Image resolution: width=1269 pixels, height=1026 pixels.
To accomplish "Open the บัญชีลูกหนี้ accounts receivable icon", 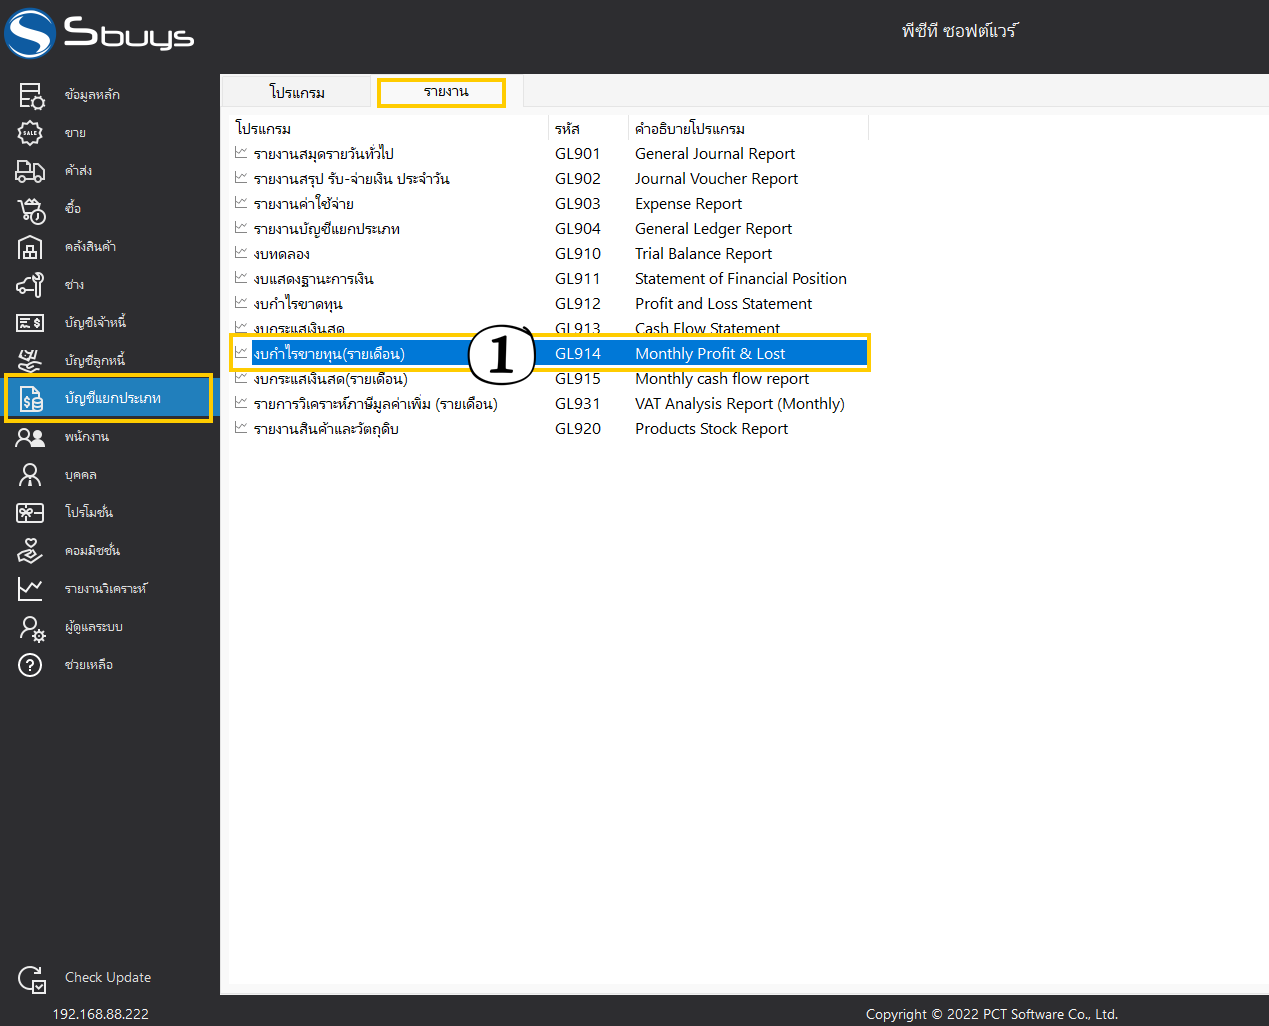I will point(31,361).
